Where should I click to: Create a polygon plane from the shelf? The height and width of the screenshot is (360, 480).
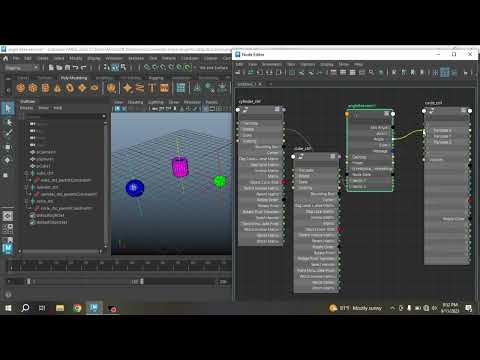pyautogui.click(x=82, y=88)
